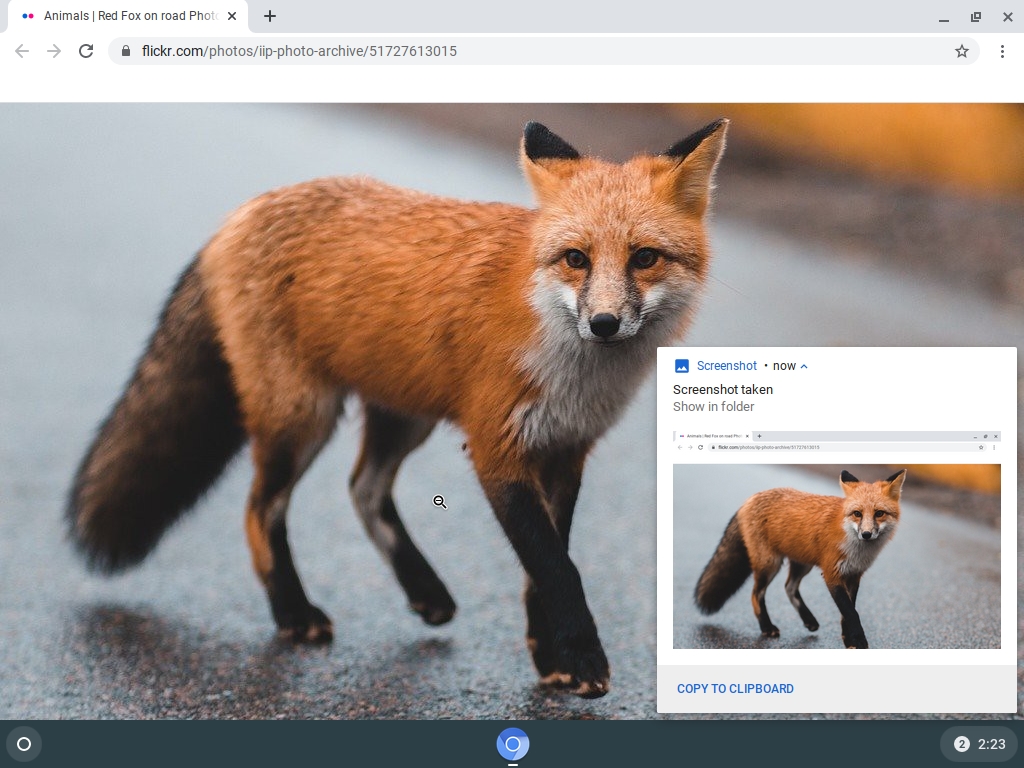The width and height of the screenshot is (1024, 768).
Task: Click the address bar URL field
Action: click(x=400, y=50)
